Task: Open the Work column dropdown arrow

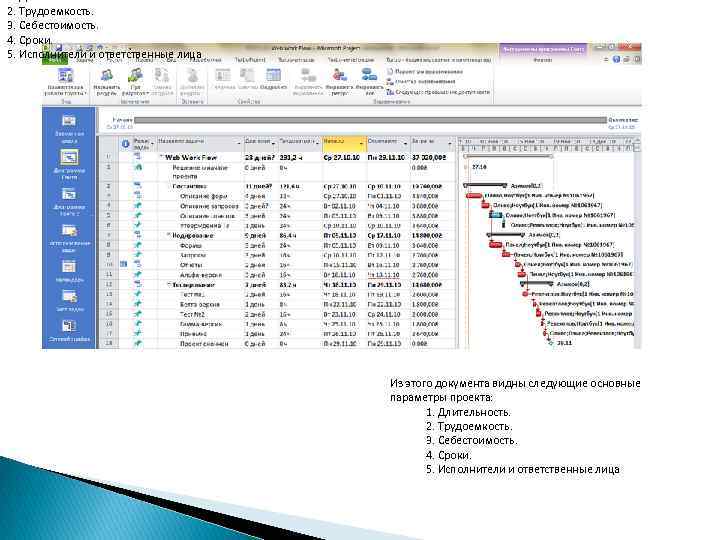Action: (x=317, y=144)
